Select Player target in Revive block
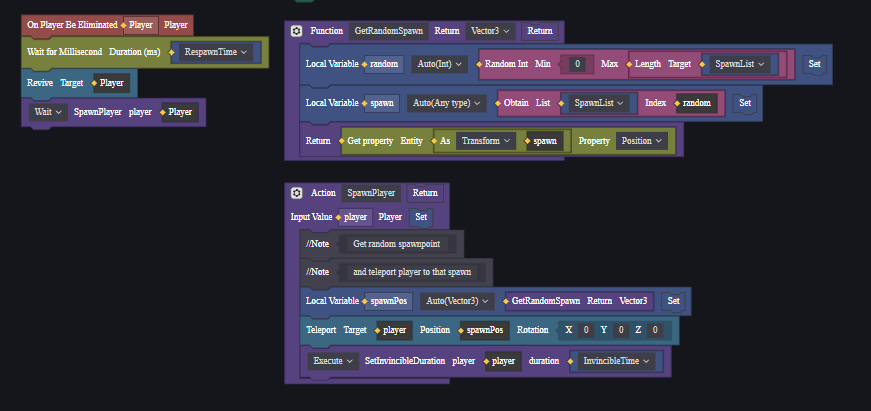This screenshot has width=871, height=411. 111,83
